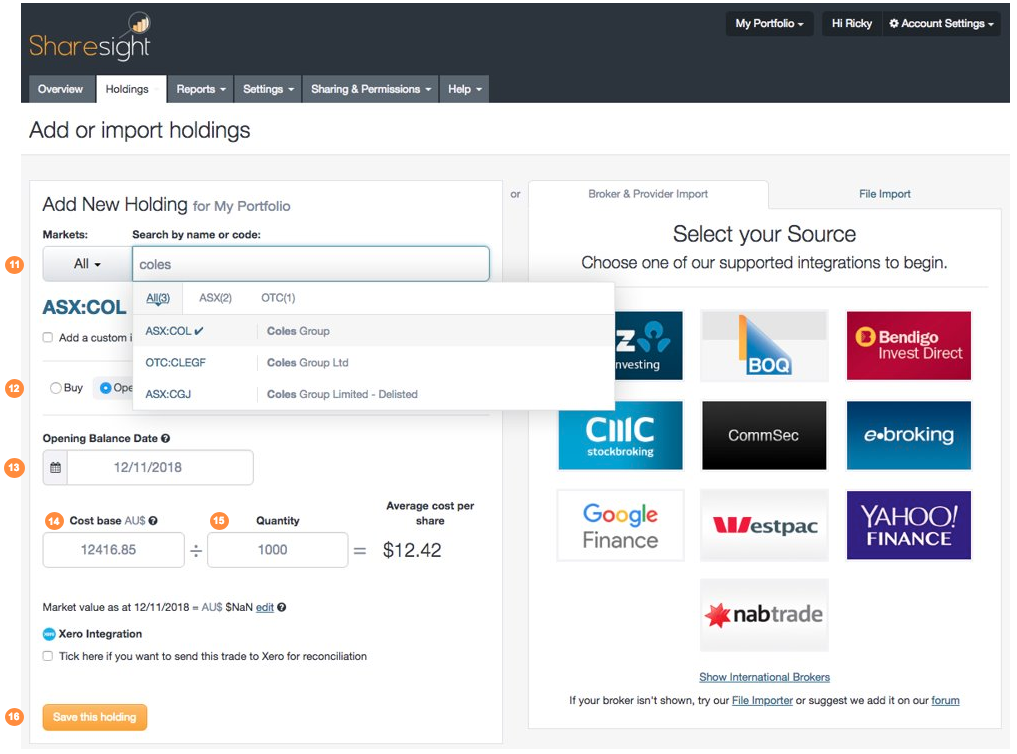Viewport: 1017px width, 754px height.
Task: Expand the Settings dropdown menu
Action: point(268,89)
